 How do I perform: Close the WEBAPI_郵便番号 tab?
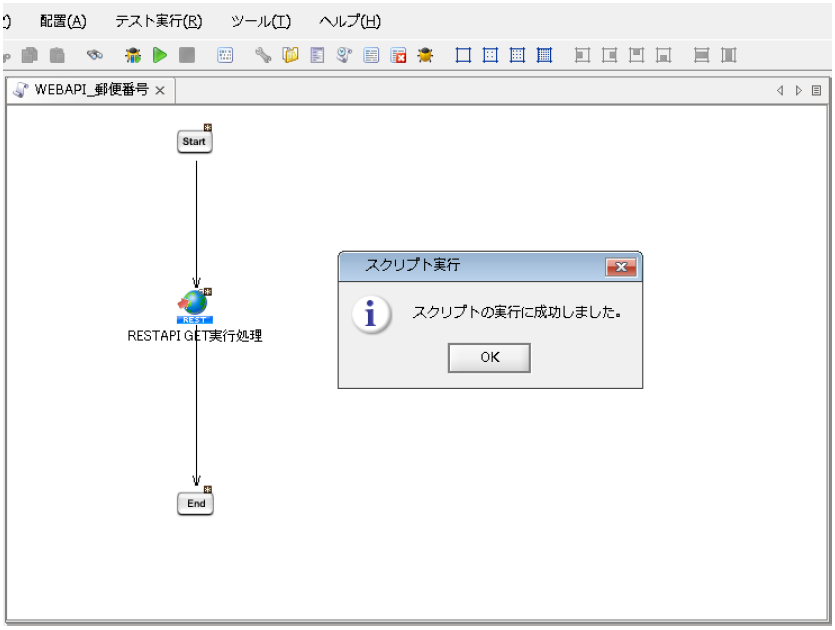click(160, 90)
